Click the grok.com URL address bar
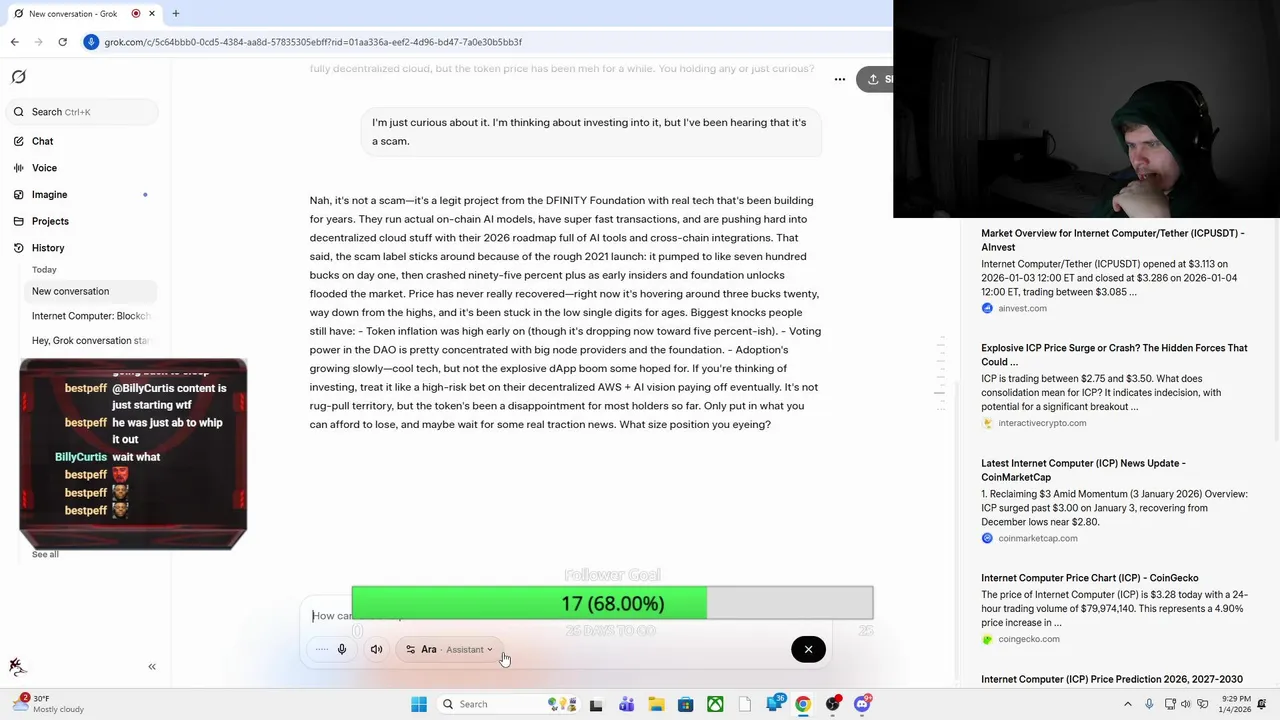The height and width of the screenshot is (720, 1280). point(313,42)
